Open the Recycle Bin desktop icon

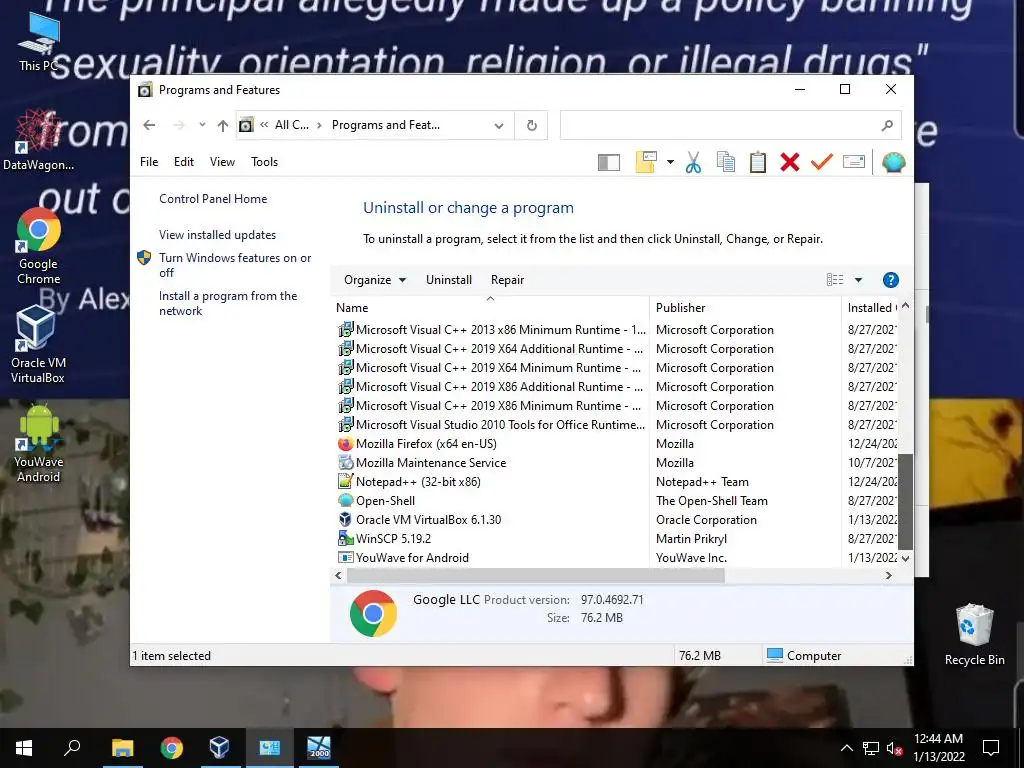tap(974, 635)
